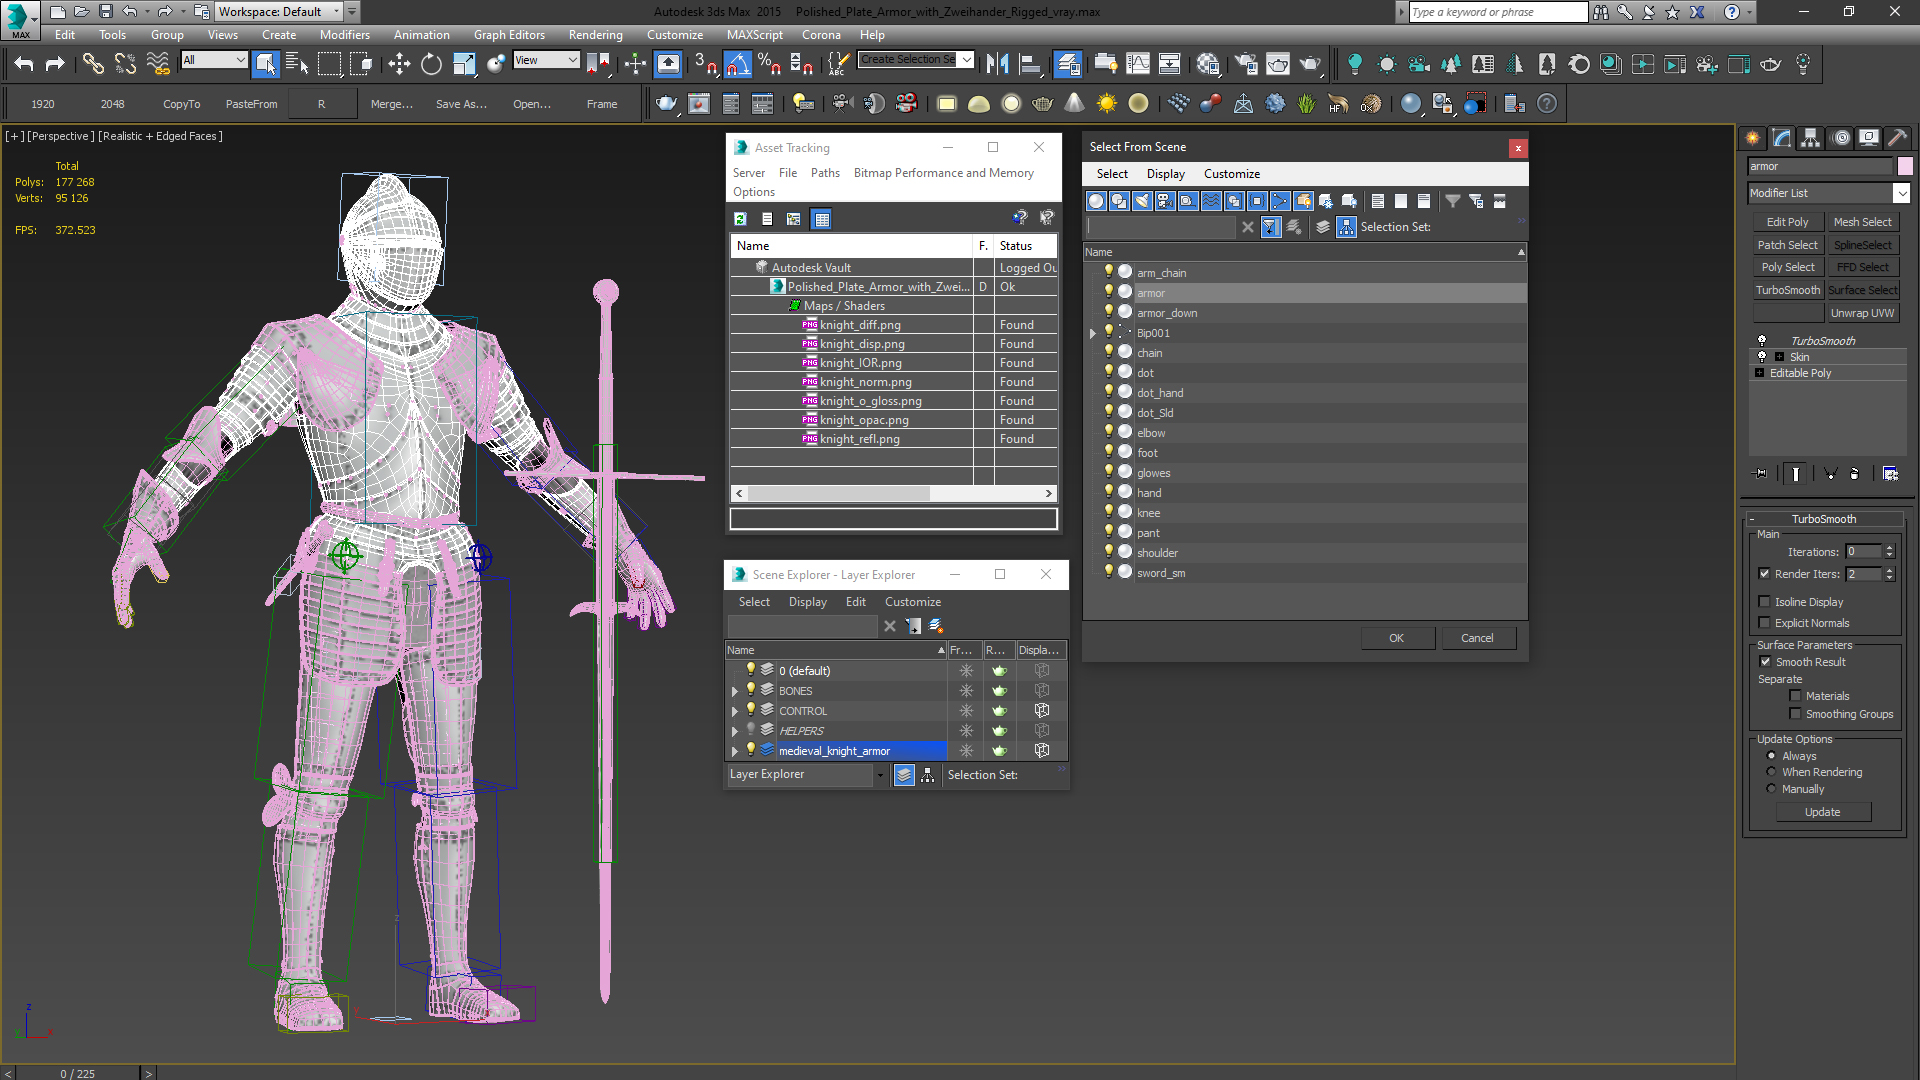Uncheck the Render Iters checkbox
This screenshot has width=1920, height=1080.
point(1765,573)
